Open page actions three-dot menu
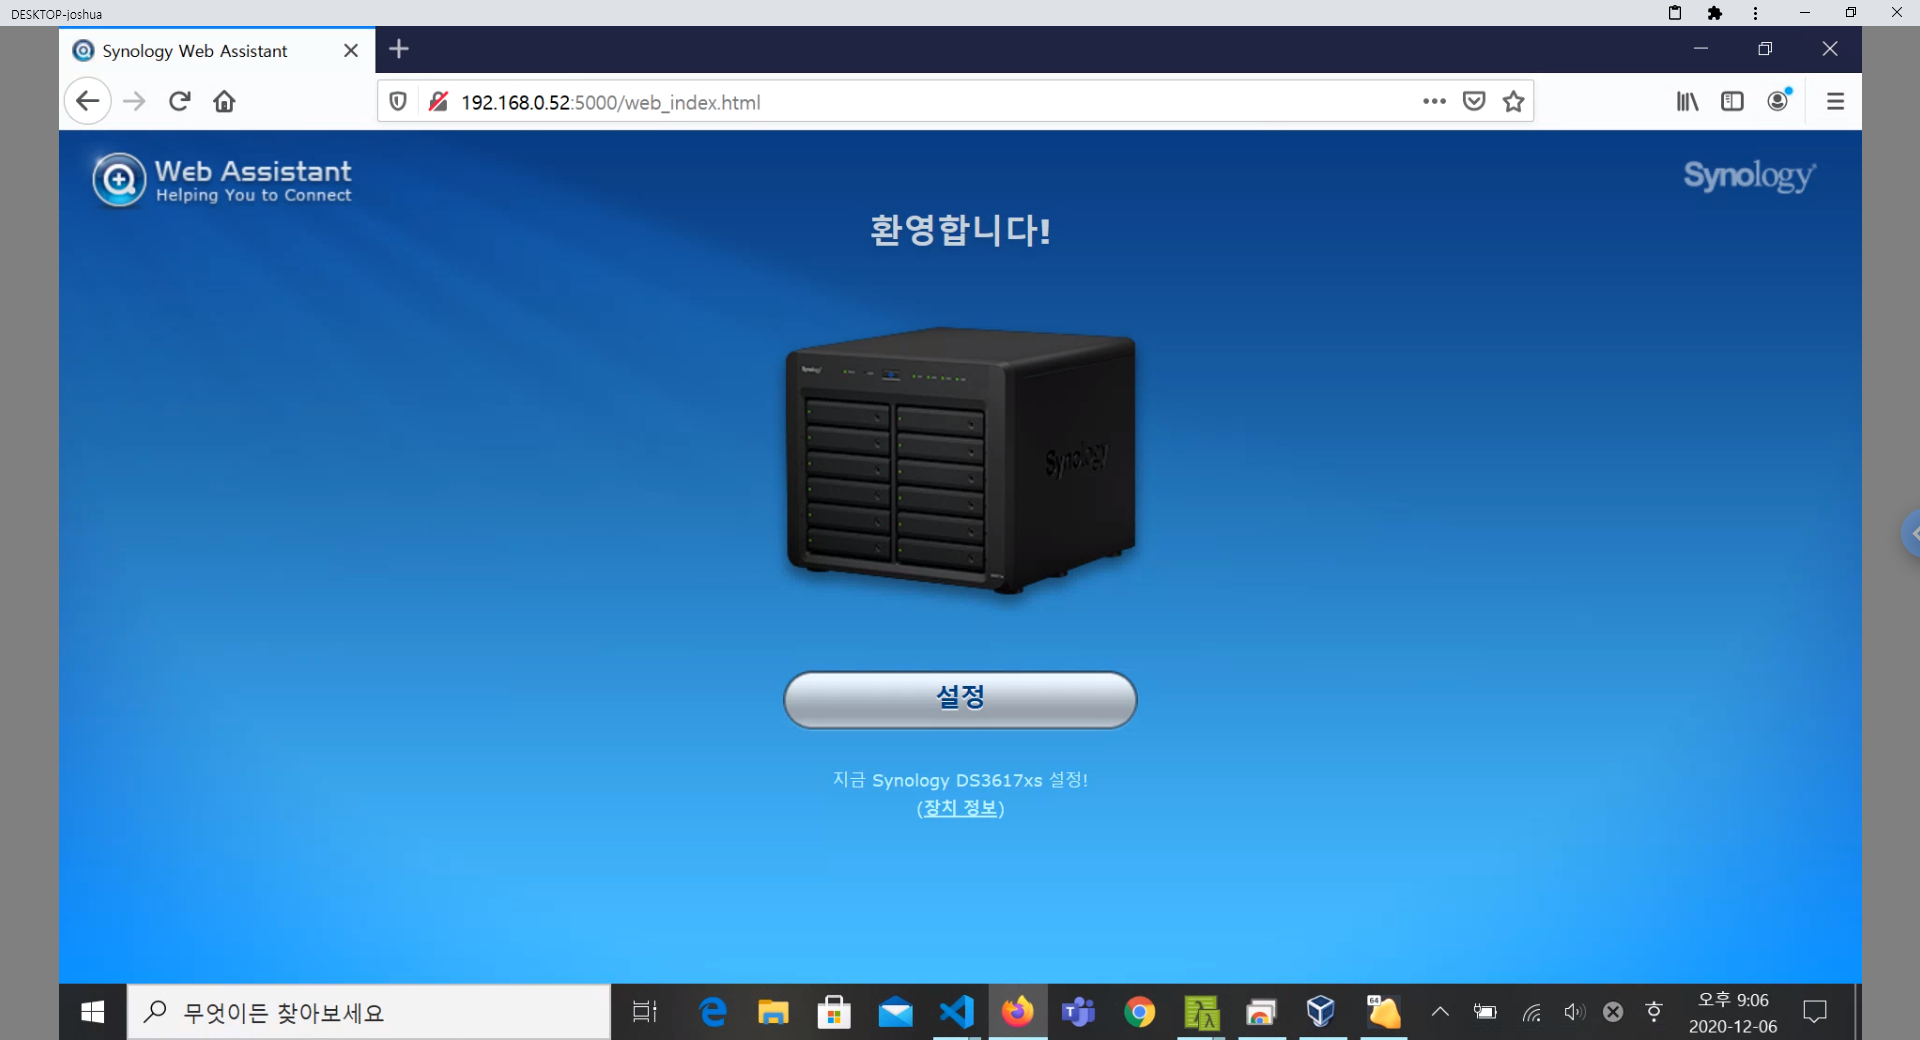 click(1434, 101)
